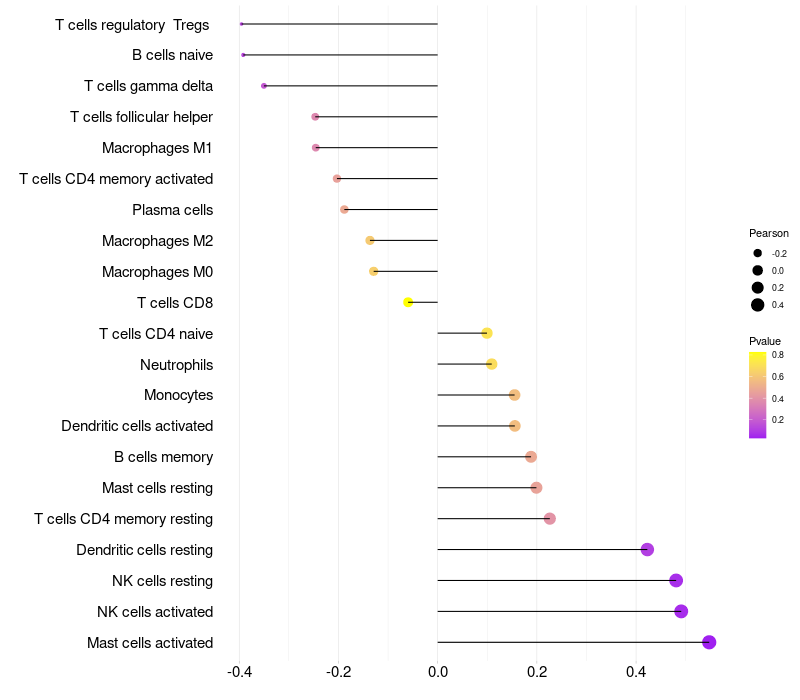The width and height of the screenshot is (800, 700).
Task: Click the Pearson -0.2 legend circle
Action: [758, 253]
